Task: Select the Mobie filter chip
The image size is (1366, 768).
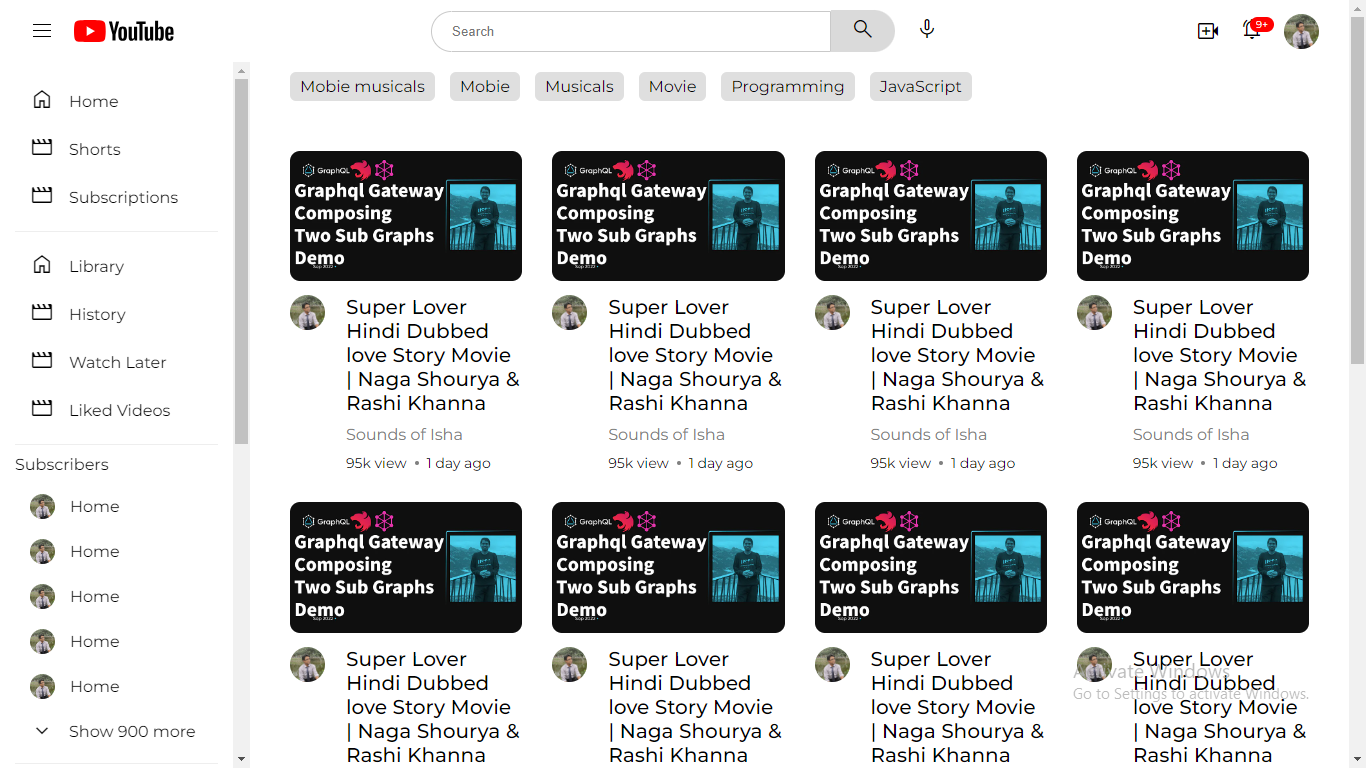Action: [x=485, y=86]
